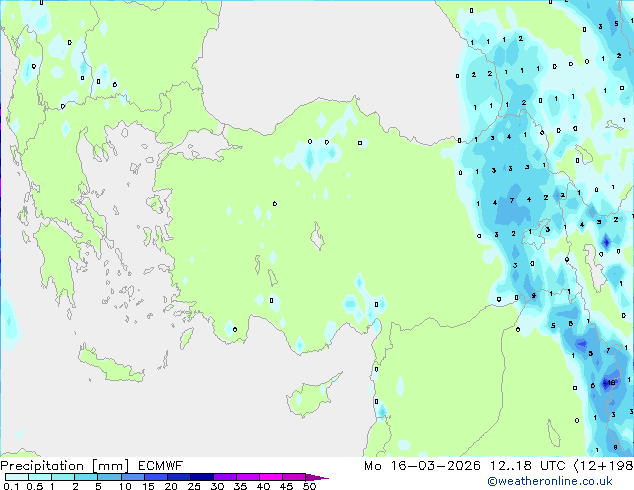This screenshot has width=634, height=490.
Task: Click the 'ECMWF' model label
Action: 160,466
